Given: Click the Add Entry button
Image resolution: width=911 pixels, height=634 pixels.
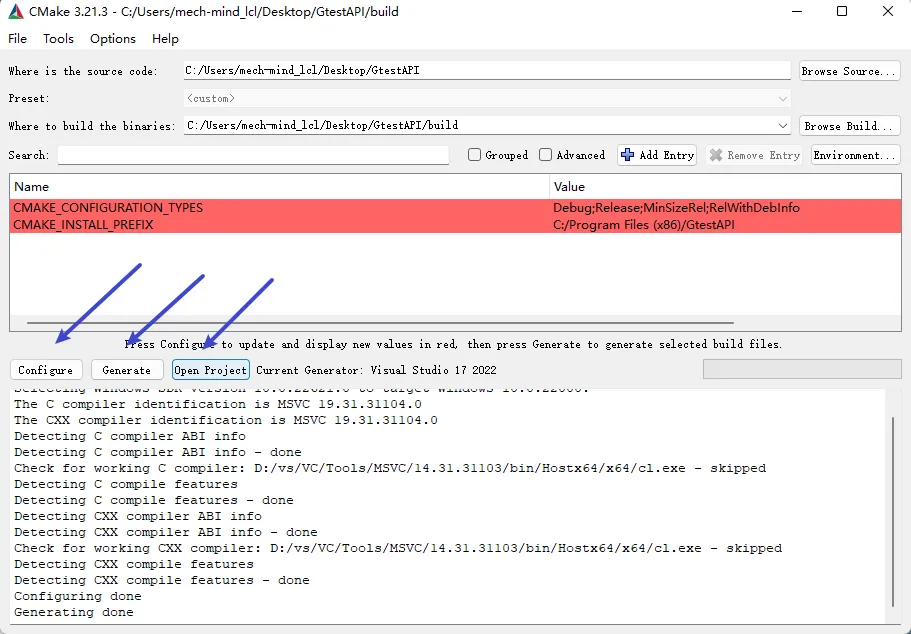Looking at the screenshot, I should pyautogui.click(x=657, y=155).
